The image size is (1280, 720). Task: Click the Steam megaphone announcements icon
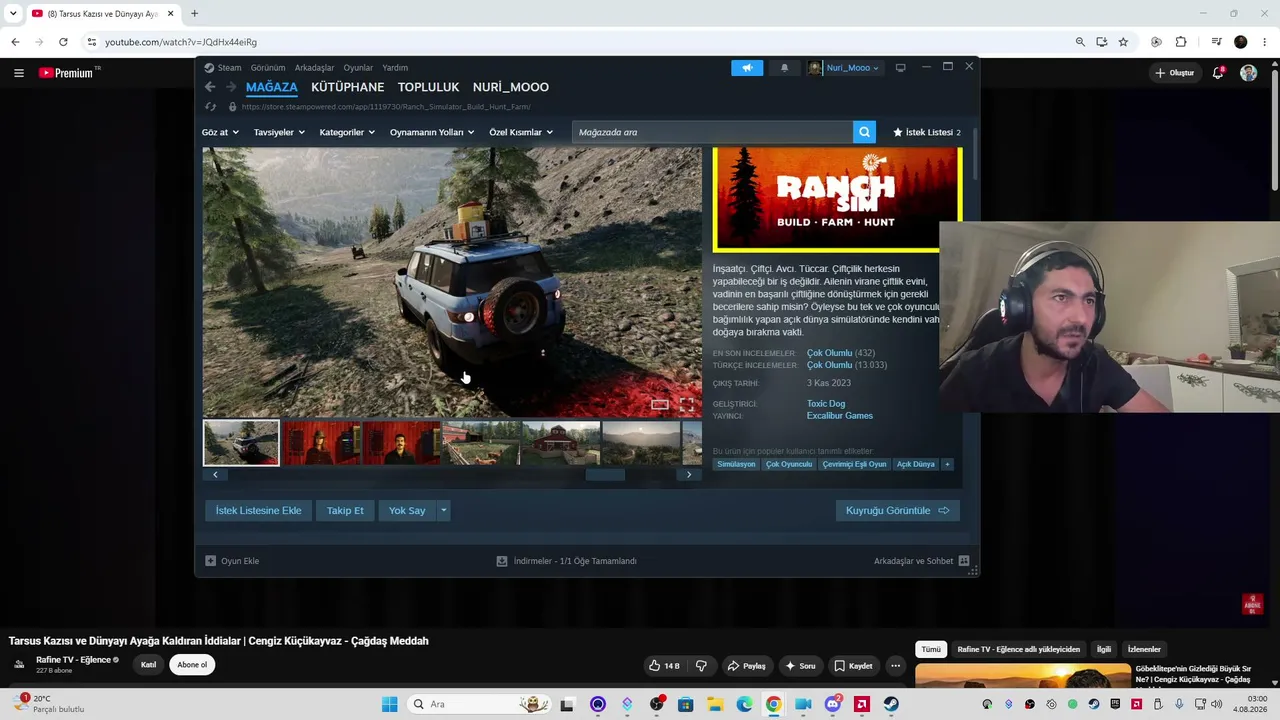point(747,68)
